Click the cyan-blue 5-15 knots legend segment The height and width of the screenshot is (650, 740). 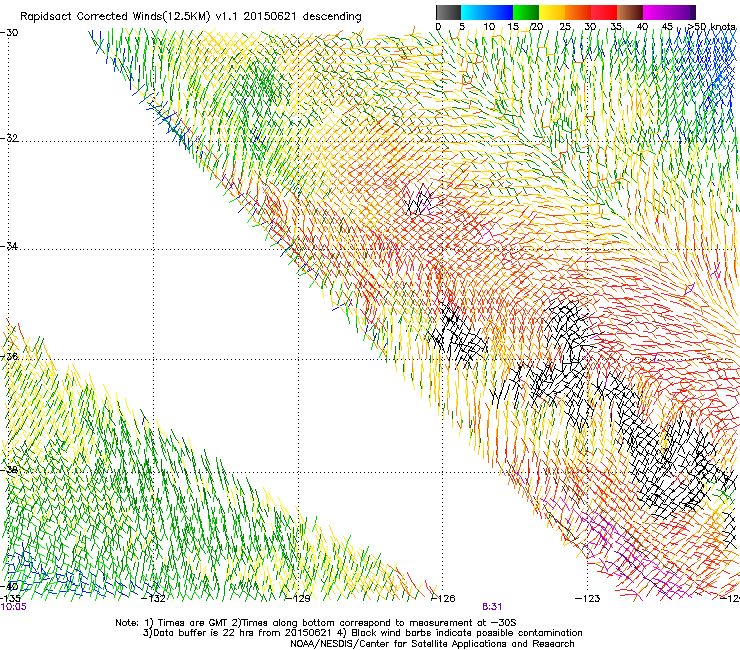[487, 12]
